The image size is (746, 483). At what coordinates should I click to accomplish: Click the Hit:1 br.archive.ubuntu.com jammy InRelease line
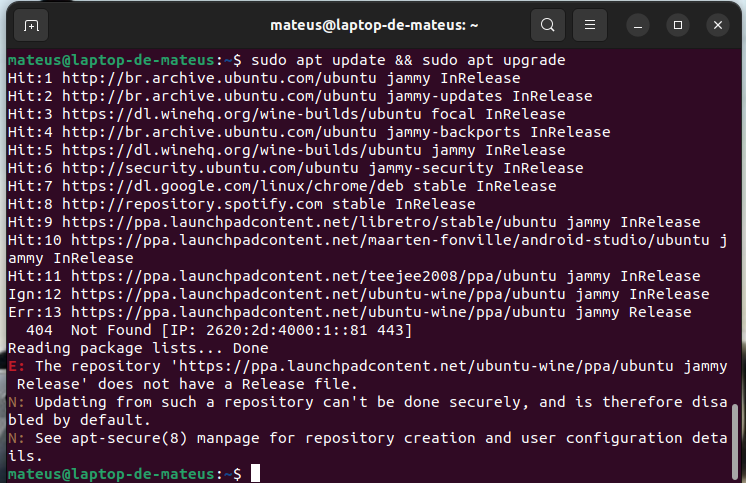point(264,79)
